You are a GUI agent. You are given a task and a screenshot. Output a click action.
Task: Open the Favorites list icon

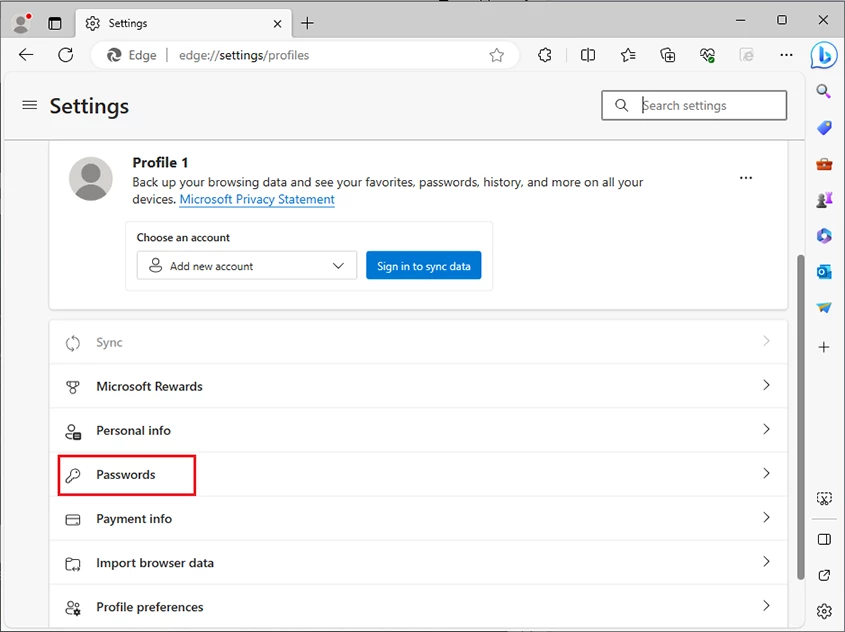(628, 55)
